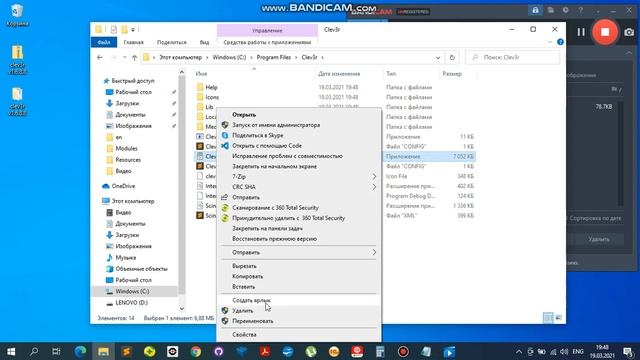
Task: Sort by Дата изменения column header
Action: (x=339, y=74)
